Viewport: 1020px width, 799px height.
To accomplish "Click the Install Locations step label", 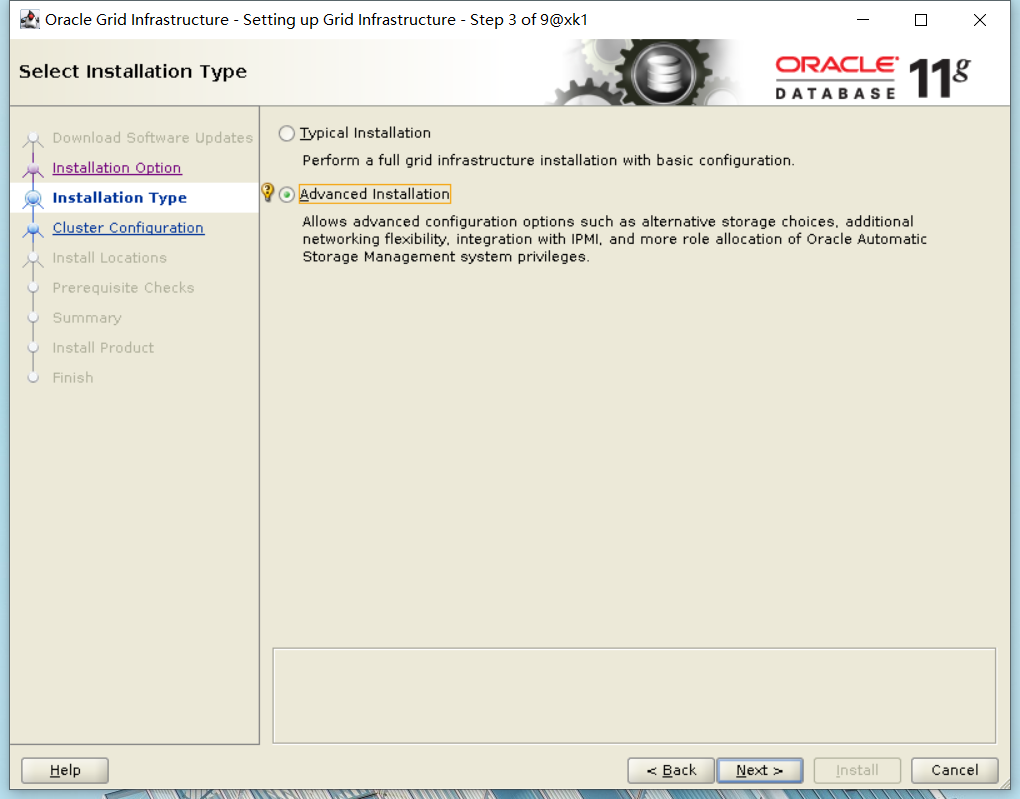I will (109, 258).
